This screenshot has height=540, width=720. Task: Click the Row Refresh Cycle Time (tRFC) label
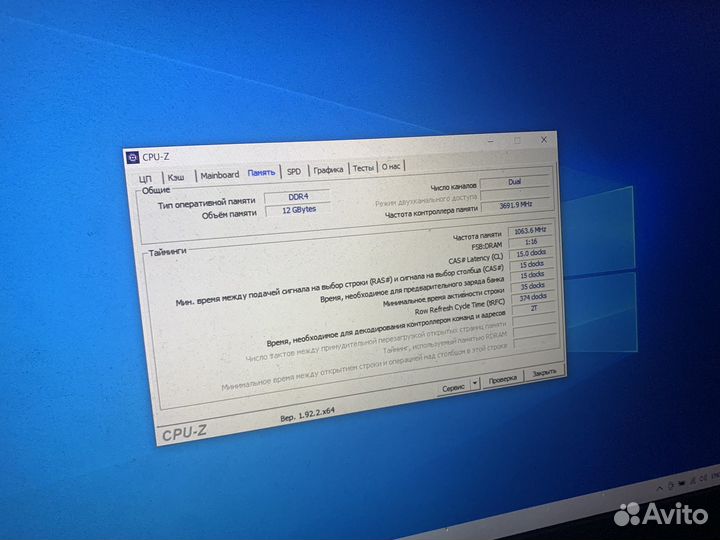pos(460,307)
